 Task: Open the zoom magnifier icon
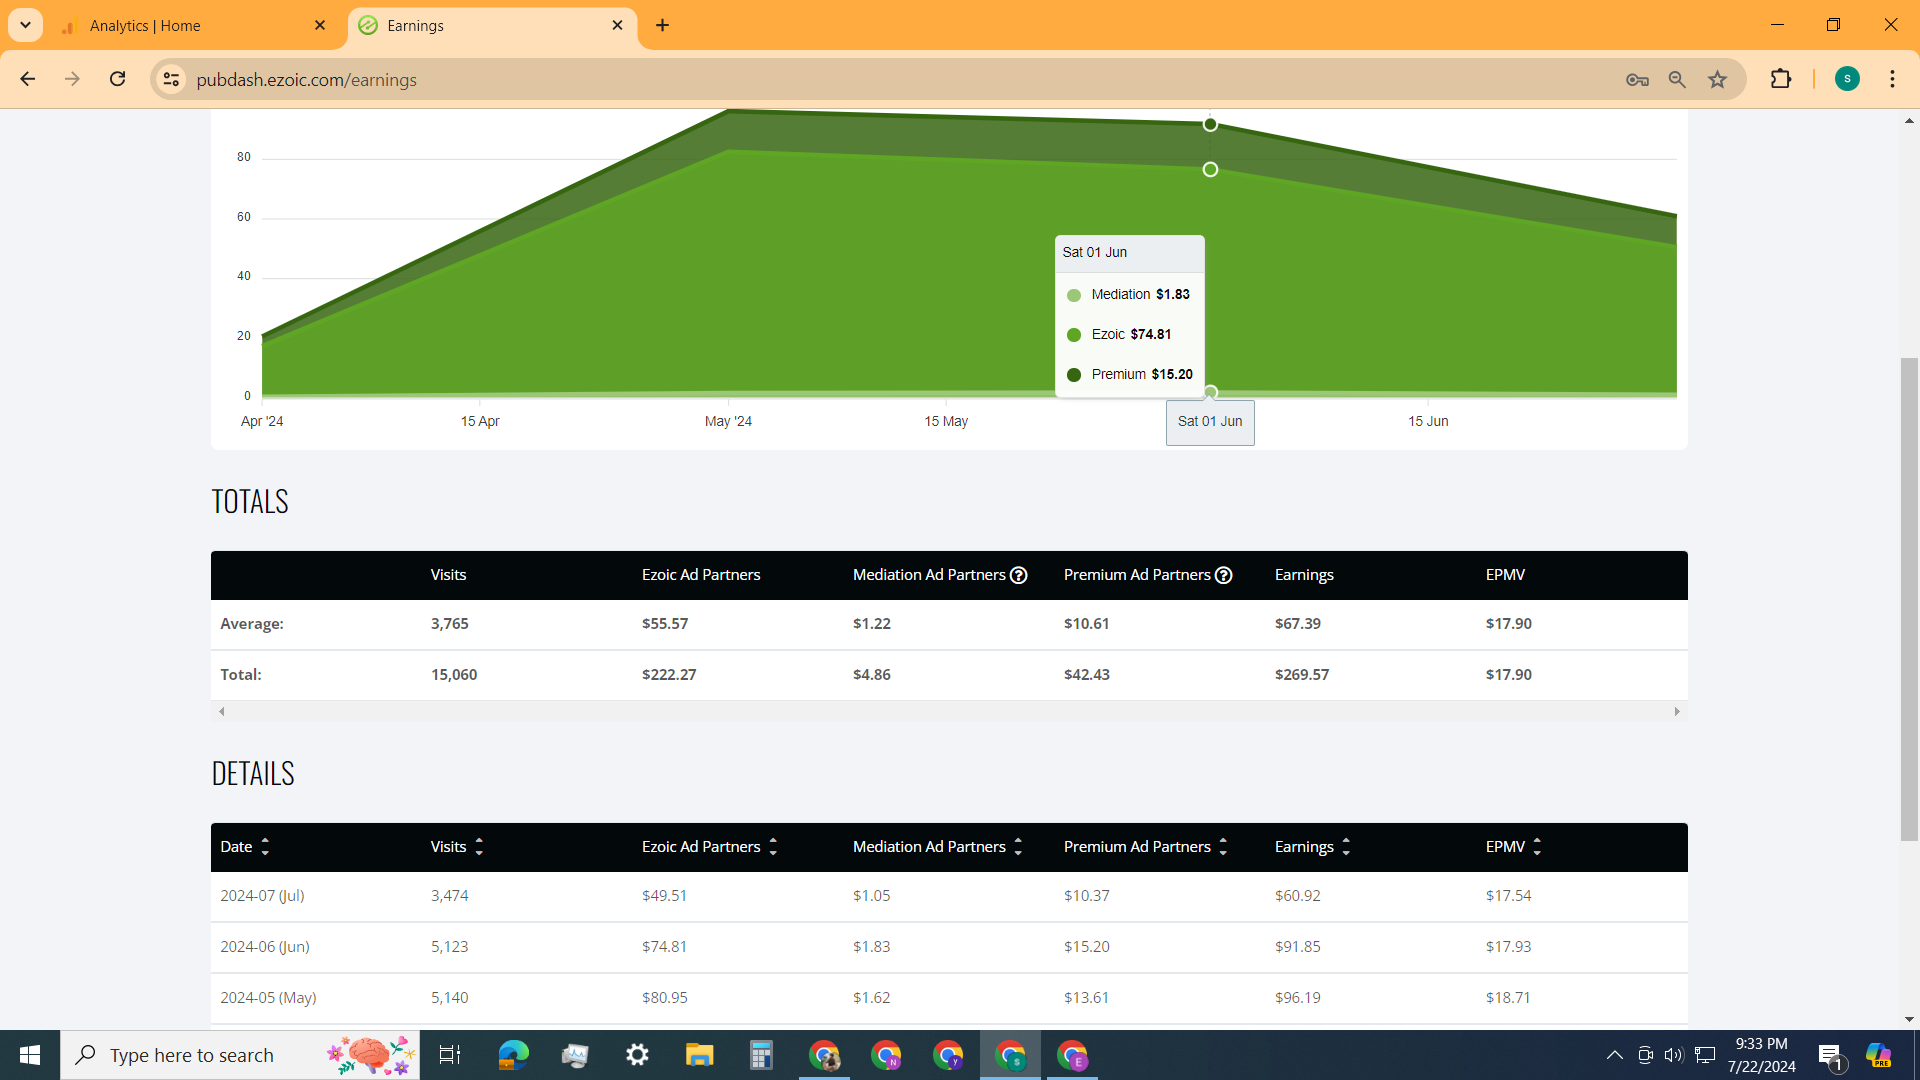1677,80
